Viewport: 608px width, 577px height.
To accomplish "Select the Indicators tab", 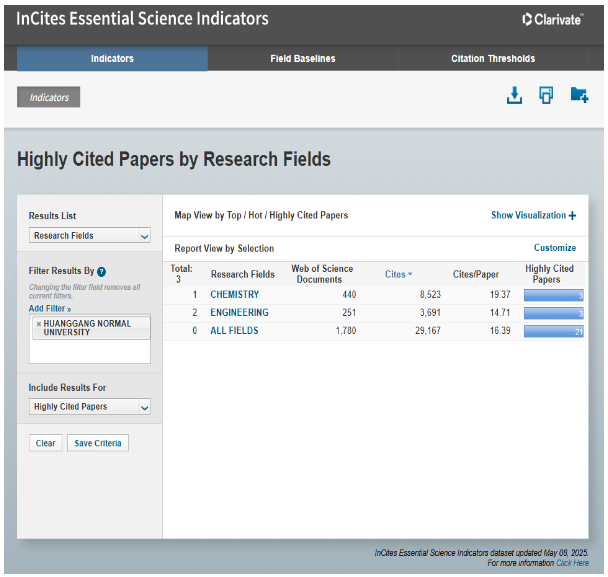I will coord(112,59).
